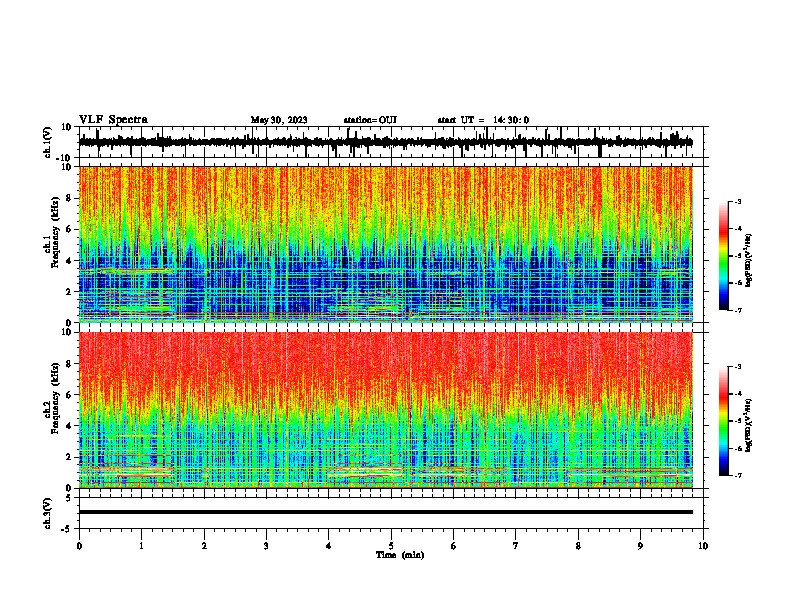Click the "VLF Spectra" title text
This screenshot has height=612, width=792.
(113, 120)
